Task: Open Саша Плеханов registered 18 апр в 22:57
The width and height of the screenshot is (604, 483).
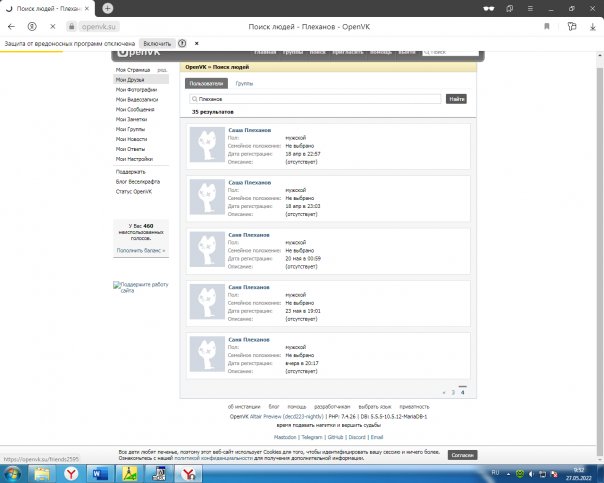Action: coord(250,130)
